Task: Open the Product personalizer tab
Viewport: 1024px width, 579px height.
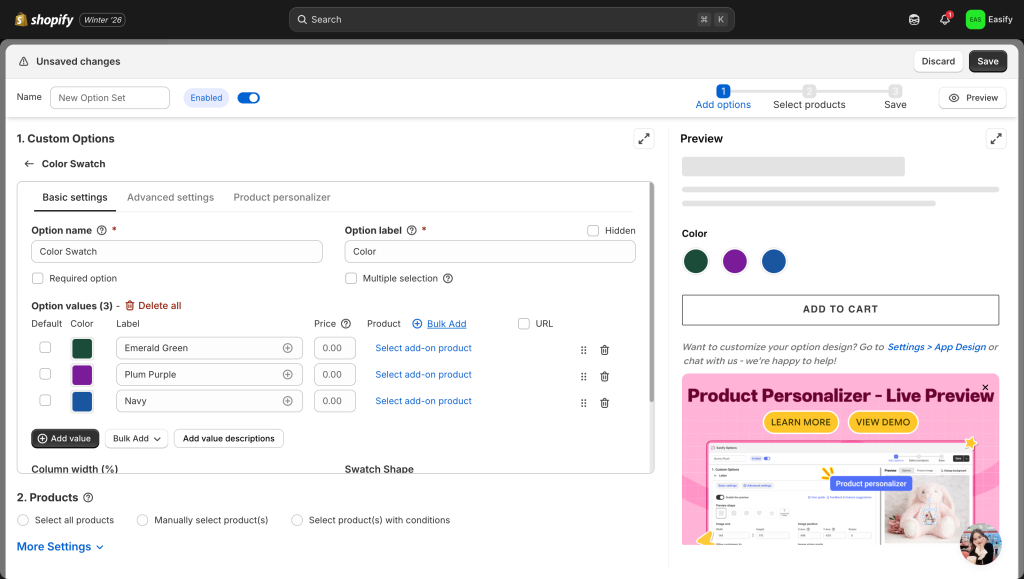Action: click(x=281, y=198)
